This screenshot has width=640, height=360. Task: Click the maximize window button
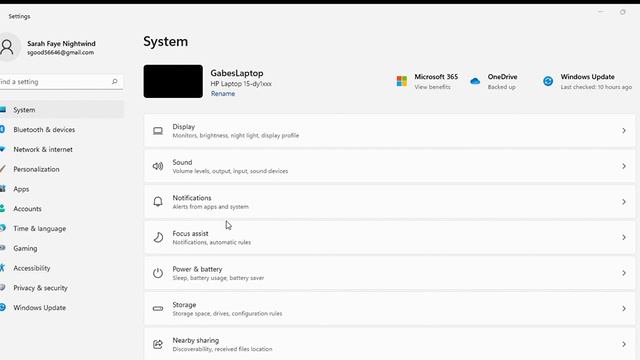(622, 12)
